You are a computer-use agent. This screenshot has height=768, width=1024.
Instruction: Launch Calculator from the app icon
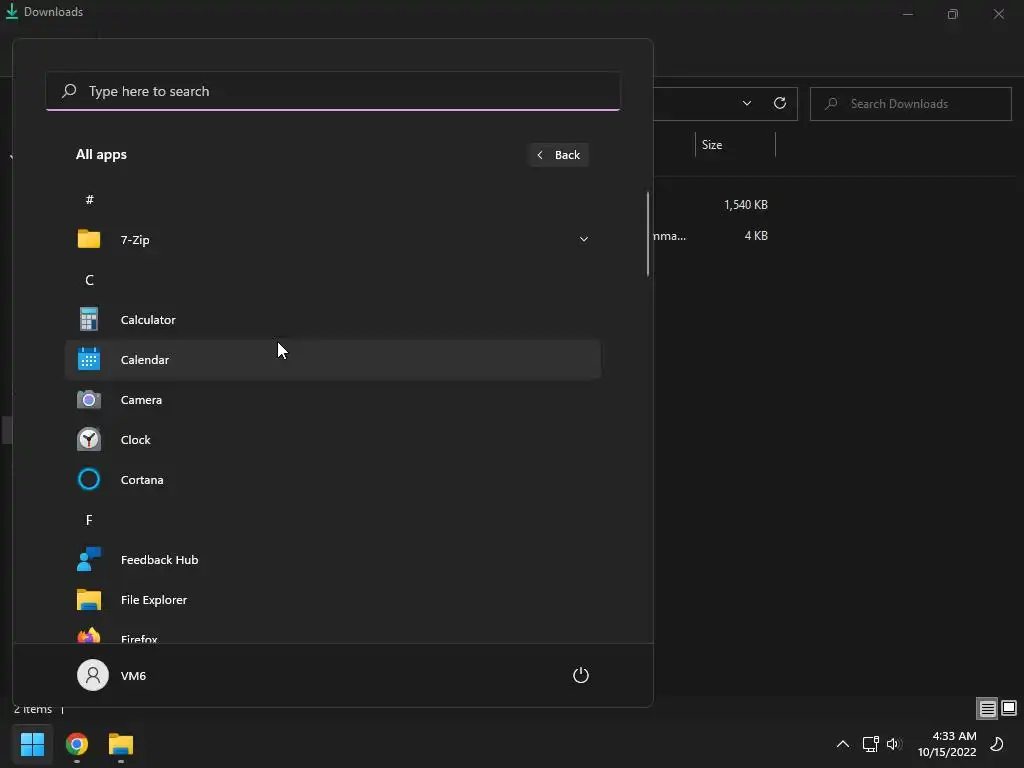click(x=89, y=319)
